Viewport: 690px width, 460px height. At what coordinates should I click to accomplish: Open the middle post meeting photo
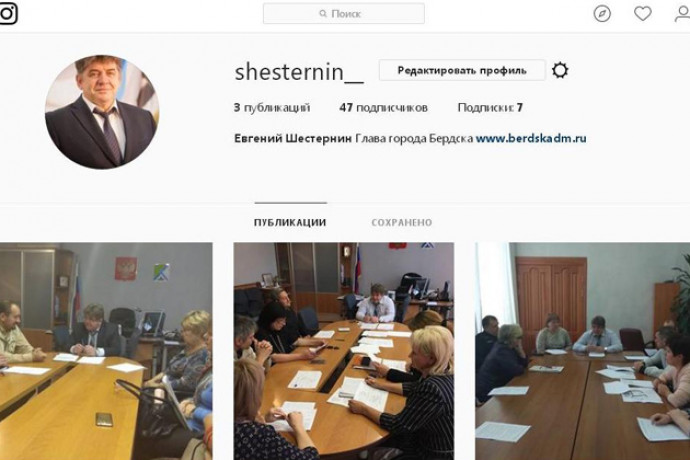pyautogui.click(x=344, y=351)
